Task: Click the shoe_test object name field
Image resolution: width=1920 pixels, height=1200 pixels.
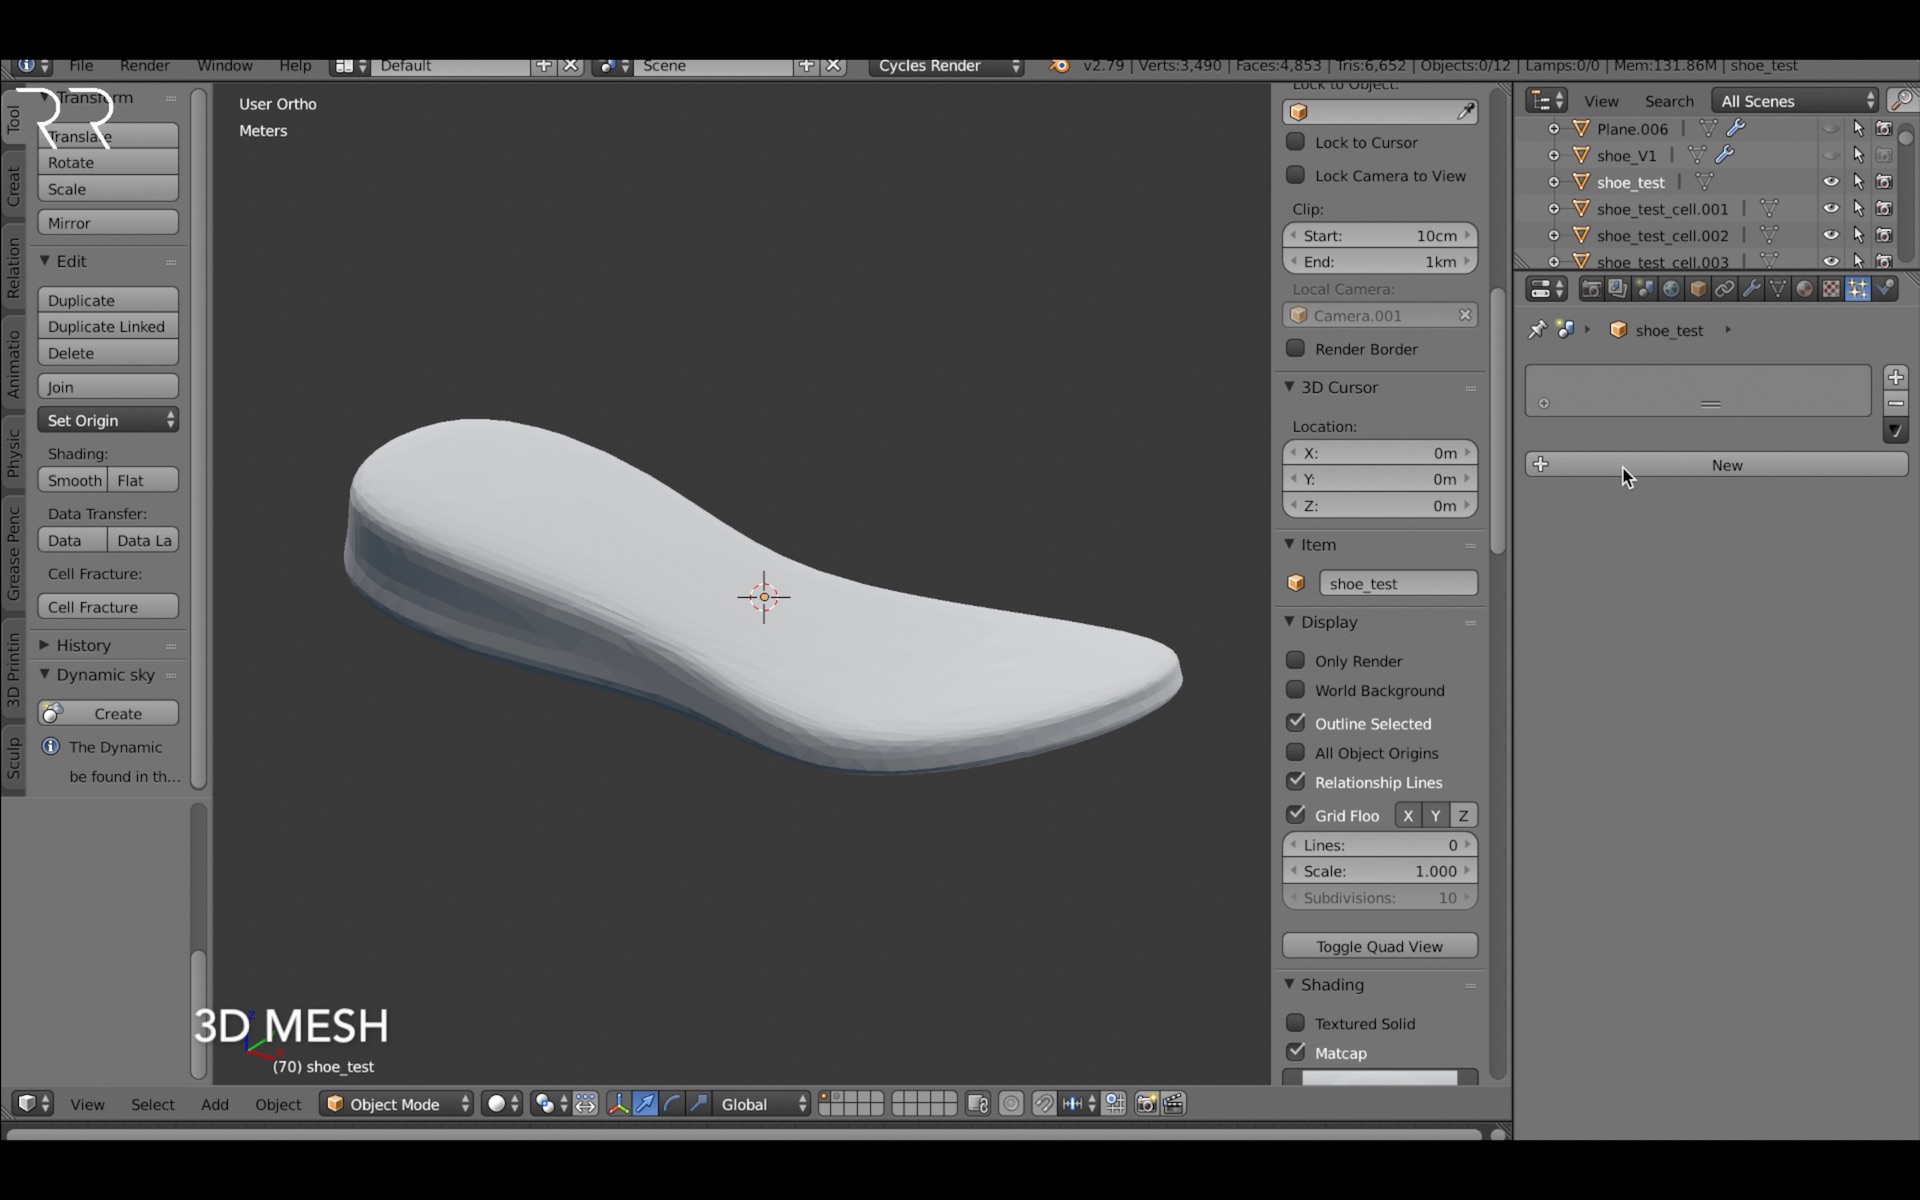Action: [x=1398, y=583]
